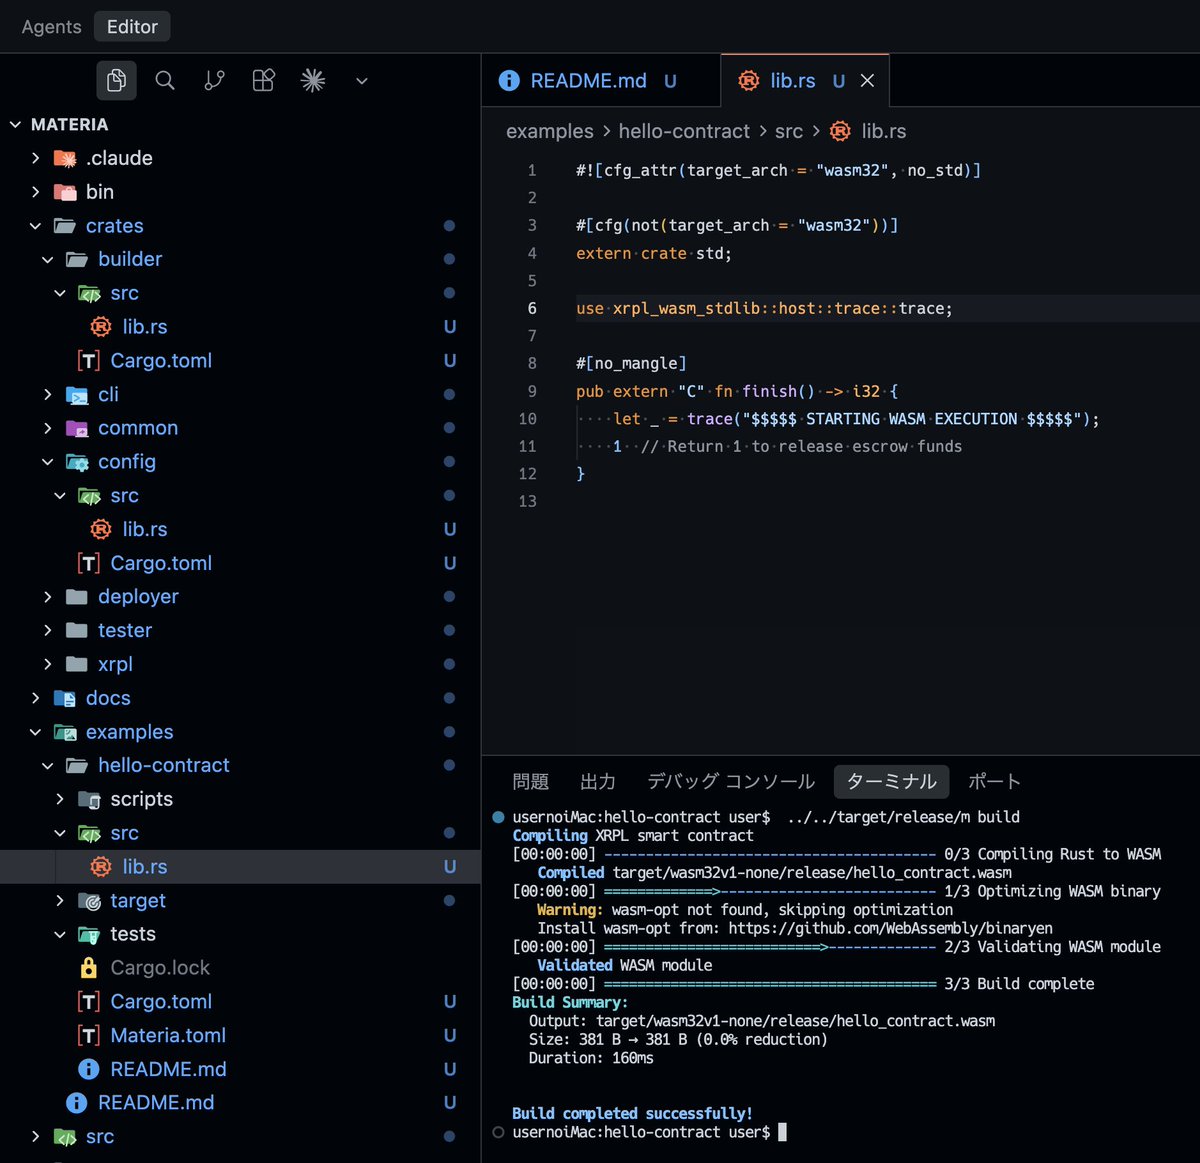
Task: Collapse the MATERIA root folder
Action: pyautogui.click(x=15, y=124)
